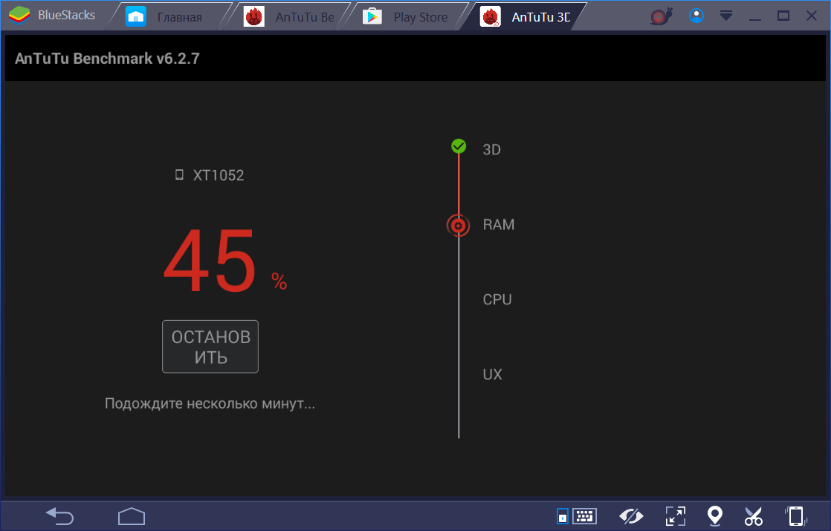Click the CPU stage label

pyautogui.click(x=497, y=299)
